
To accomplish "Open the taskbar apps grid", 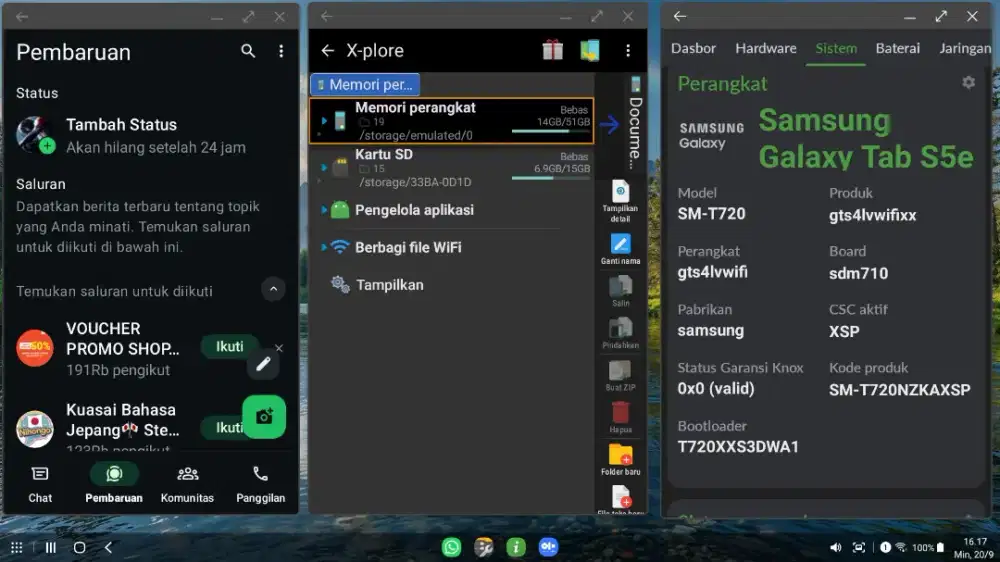I will (17, 547).
